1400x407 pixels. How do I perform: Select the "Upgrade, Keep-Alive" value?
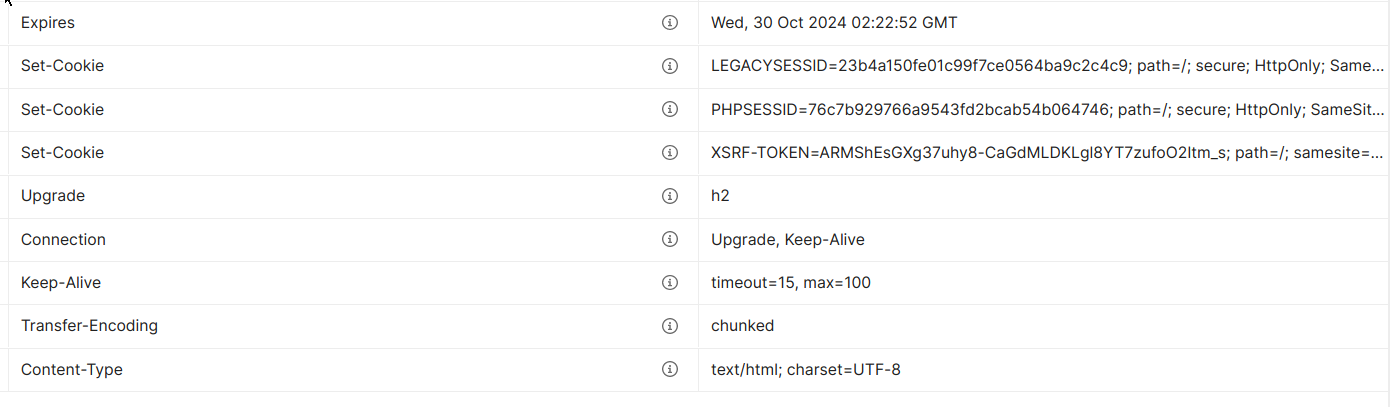tap(787, 239)
